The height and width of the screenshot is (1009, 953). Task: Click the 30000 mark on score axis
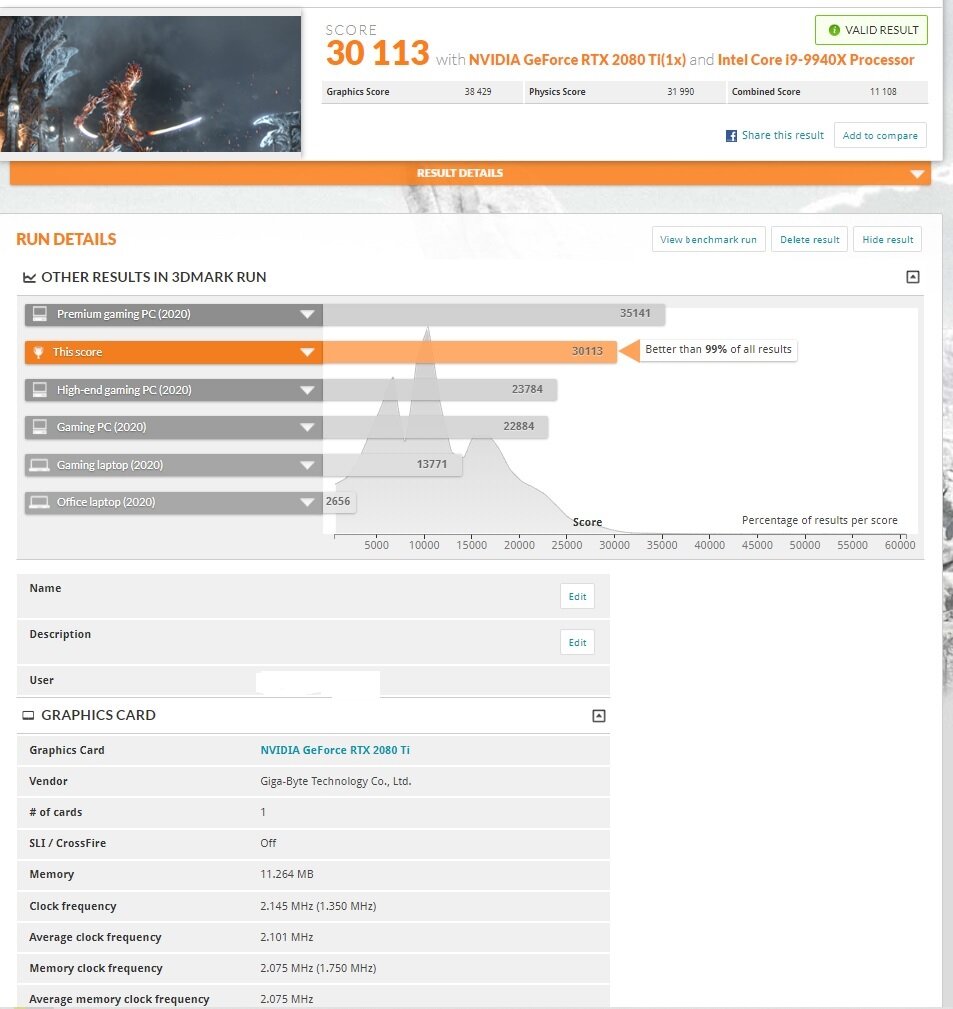(614, 545)
